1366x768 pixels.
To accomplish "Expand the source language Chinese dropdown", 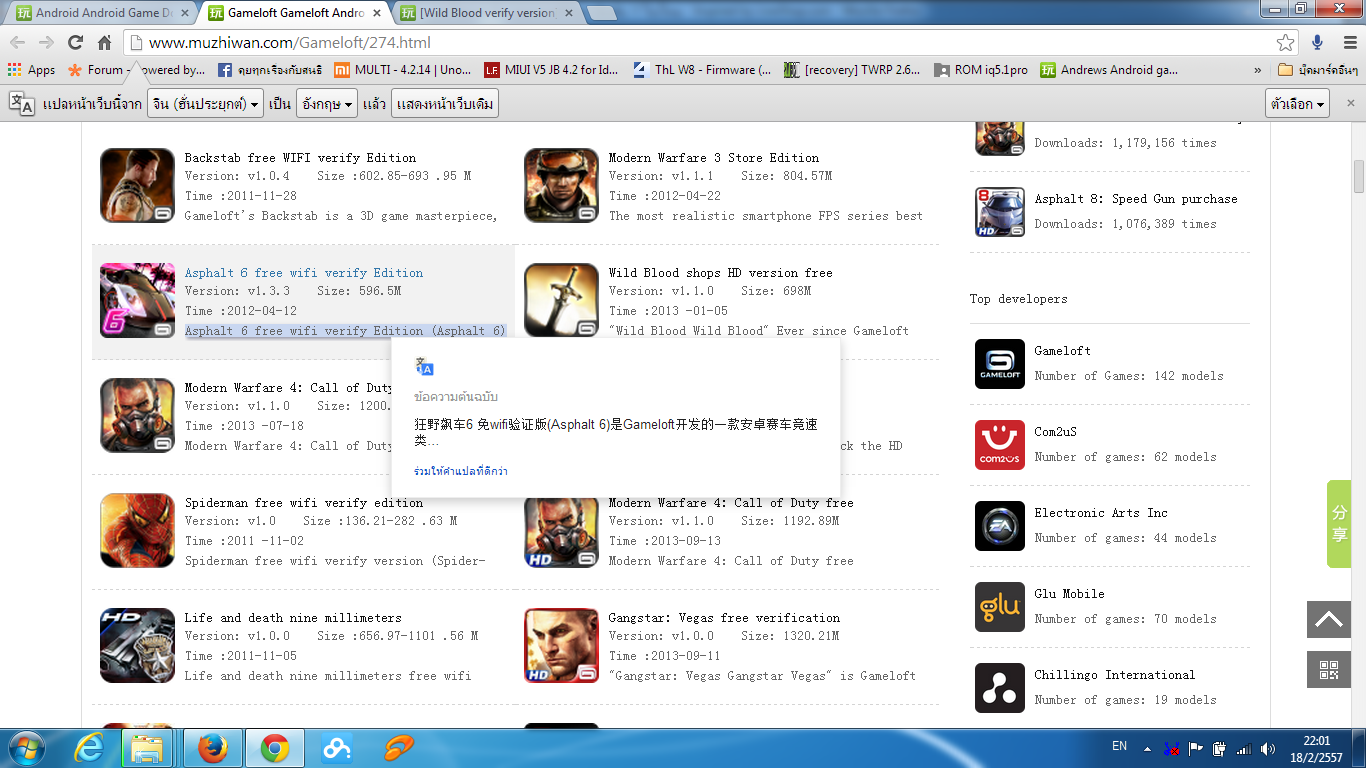I will coord(205,104).
